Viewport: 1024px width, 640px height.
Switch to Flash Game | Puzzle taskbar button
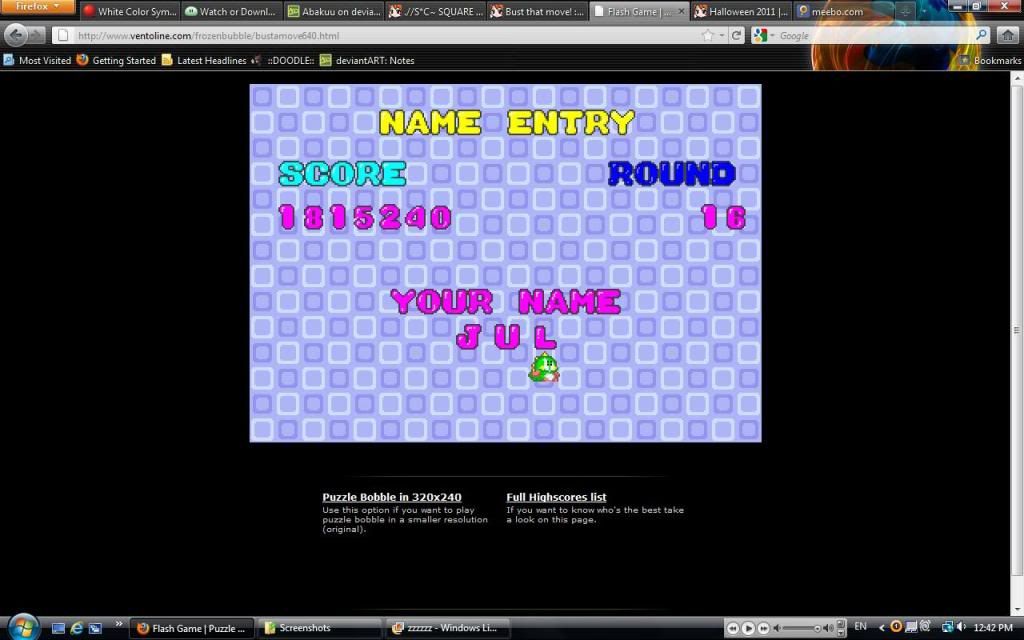pyautogui.click(x=192, y=628)
